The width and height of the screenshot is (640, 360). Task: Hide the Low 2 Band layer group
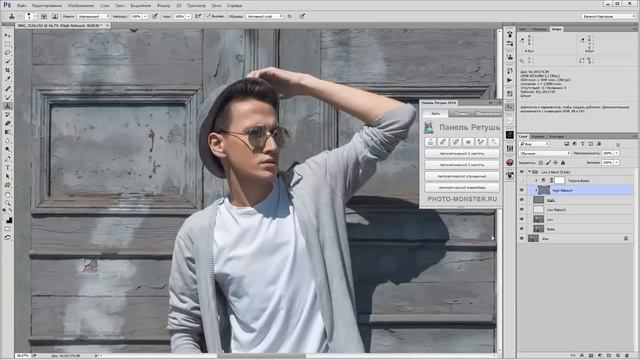(521, 172)
